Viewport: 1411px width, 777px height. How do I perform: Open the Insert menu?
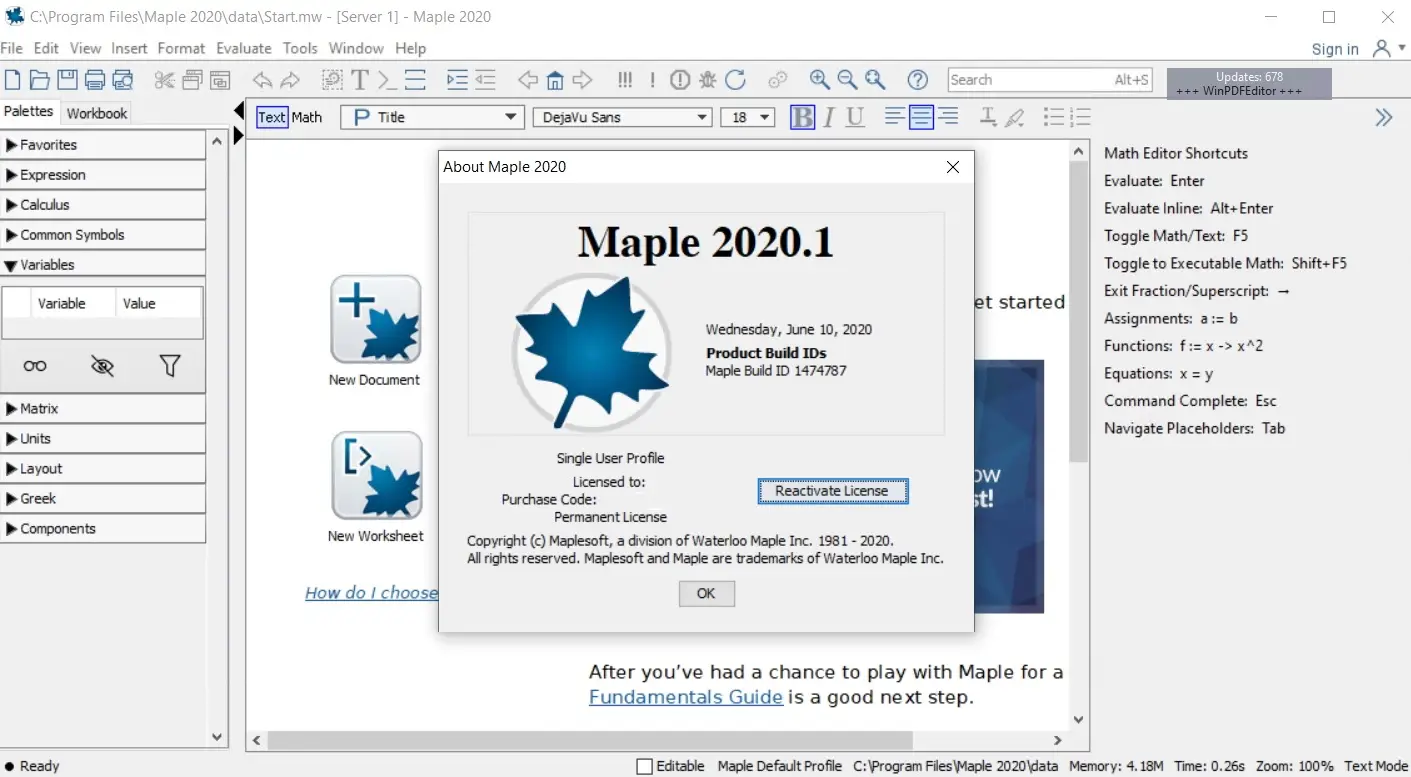click(x=129, y=48)
